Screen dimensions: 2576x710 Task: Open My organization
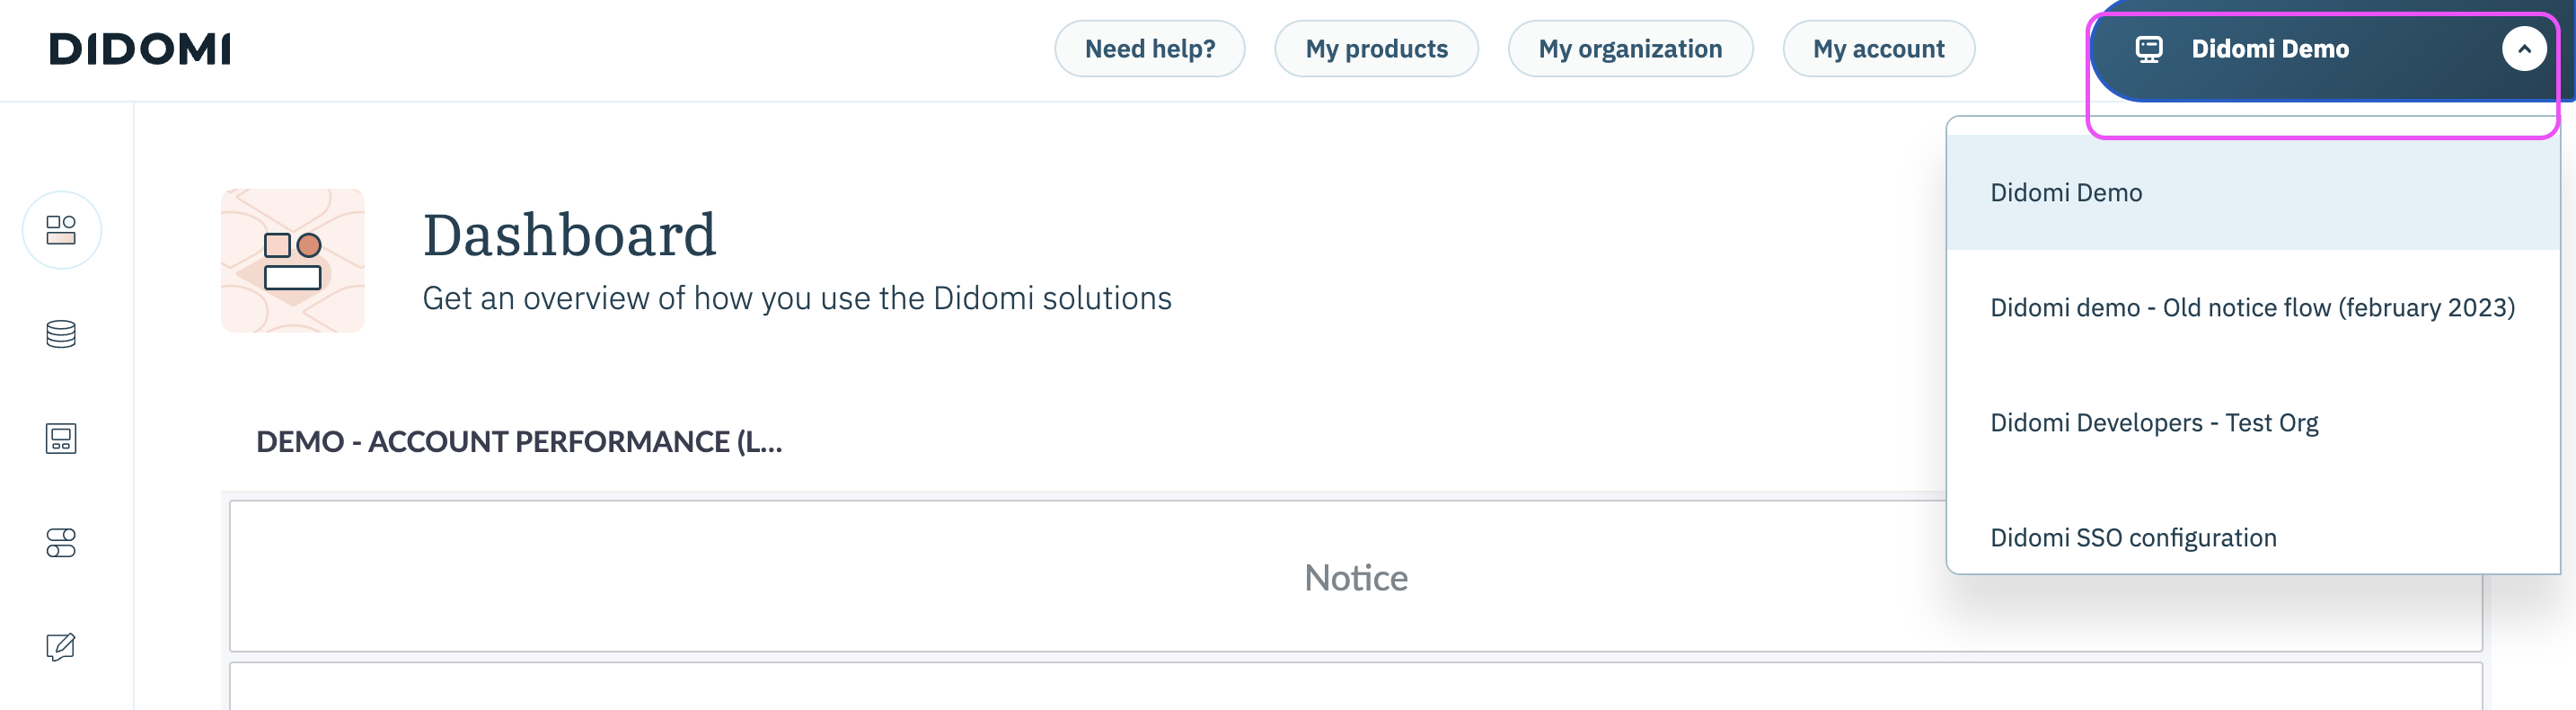[1629, 48]
